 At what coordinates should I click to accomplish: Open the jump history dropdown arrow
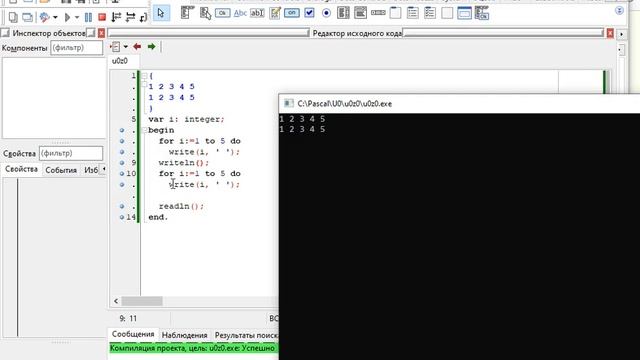point(125,47)
